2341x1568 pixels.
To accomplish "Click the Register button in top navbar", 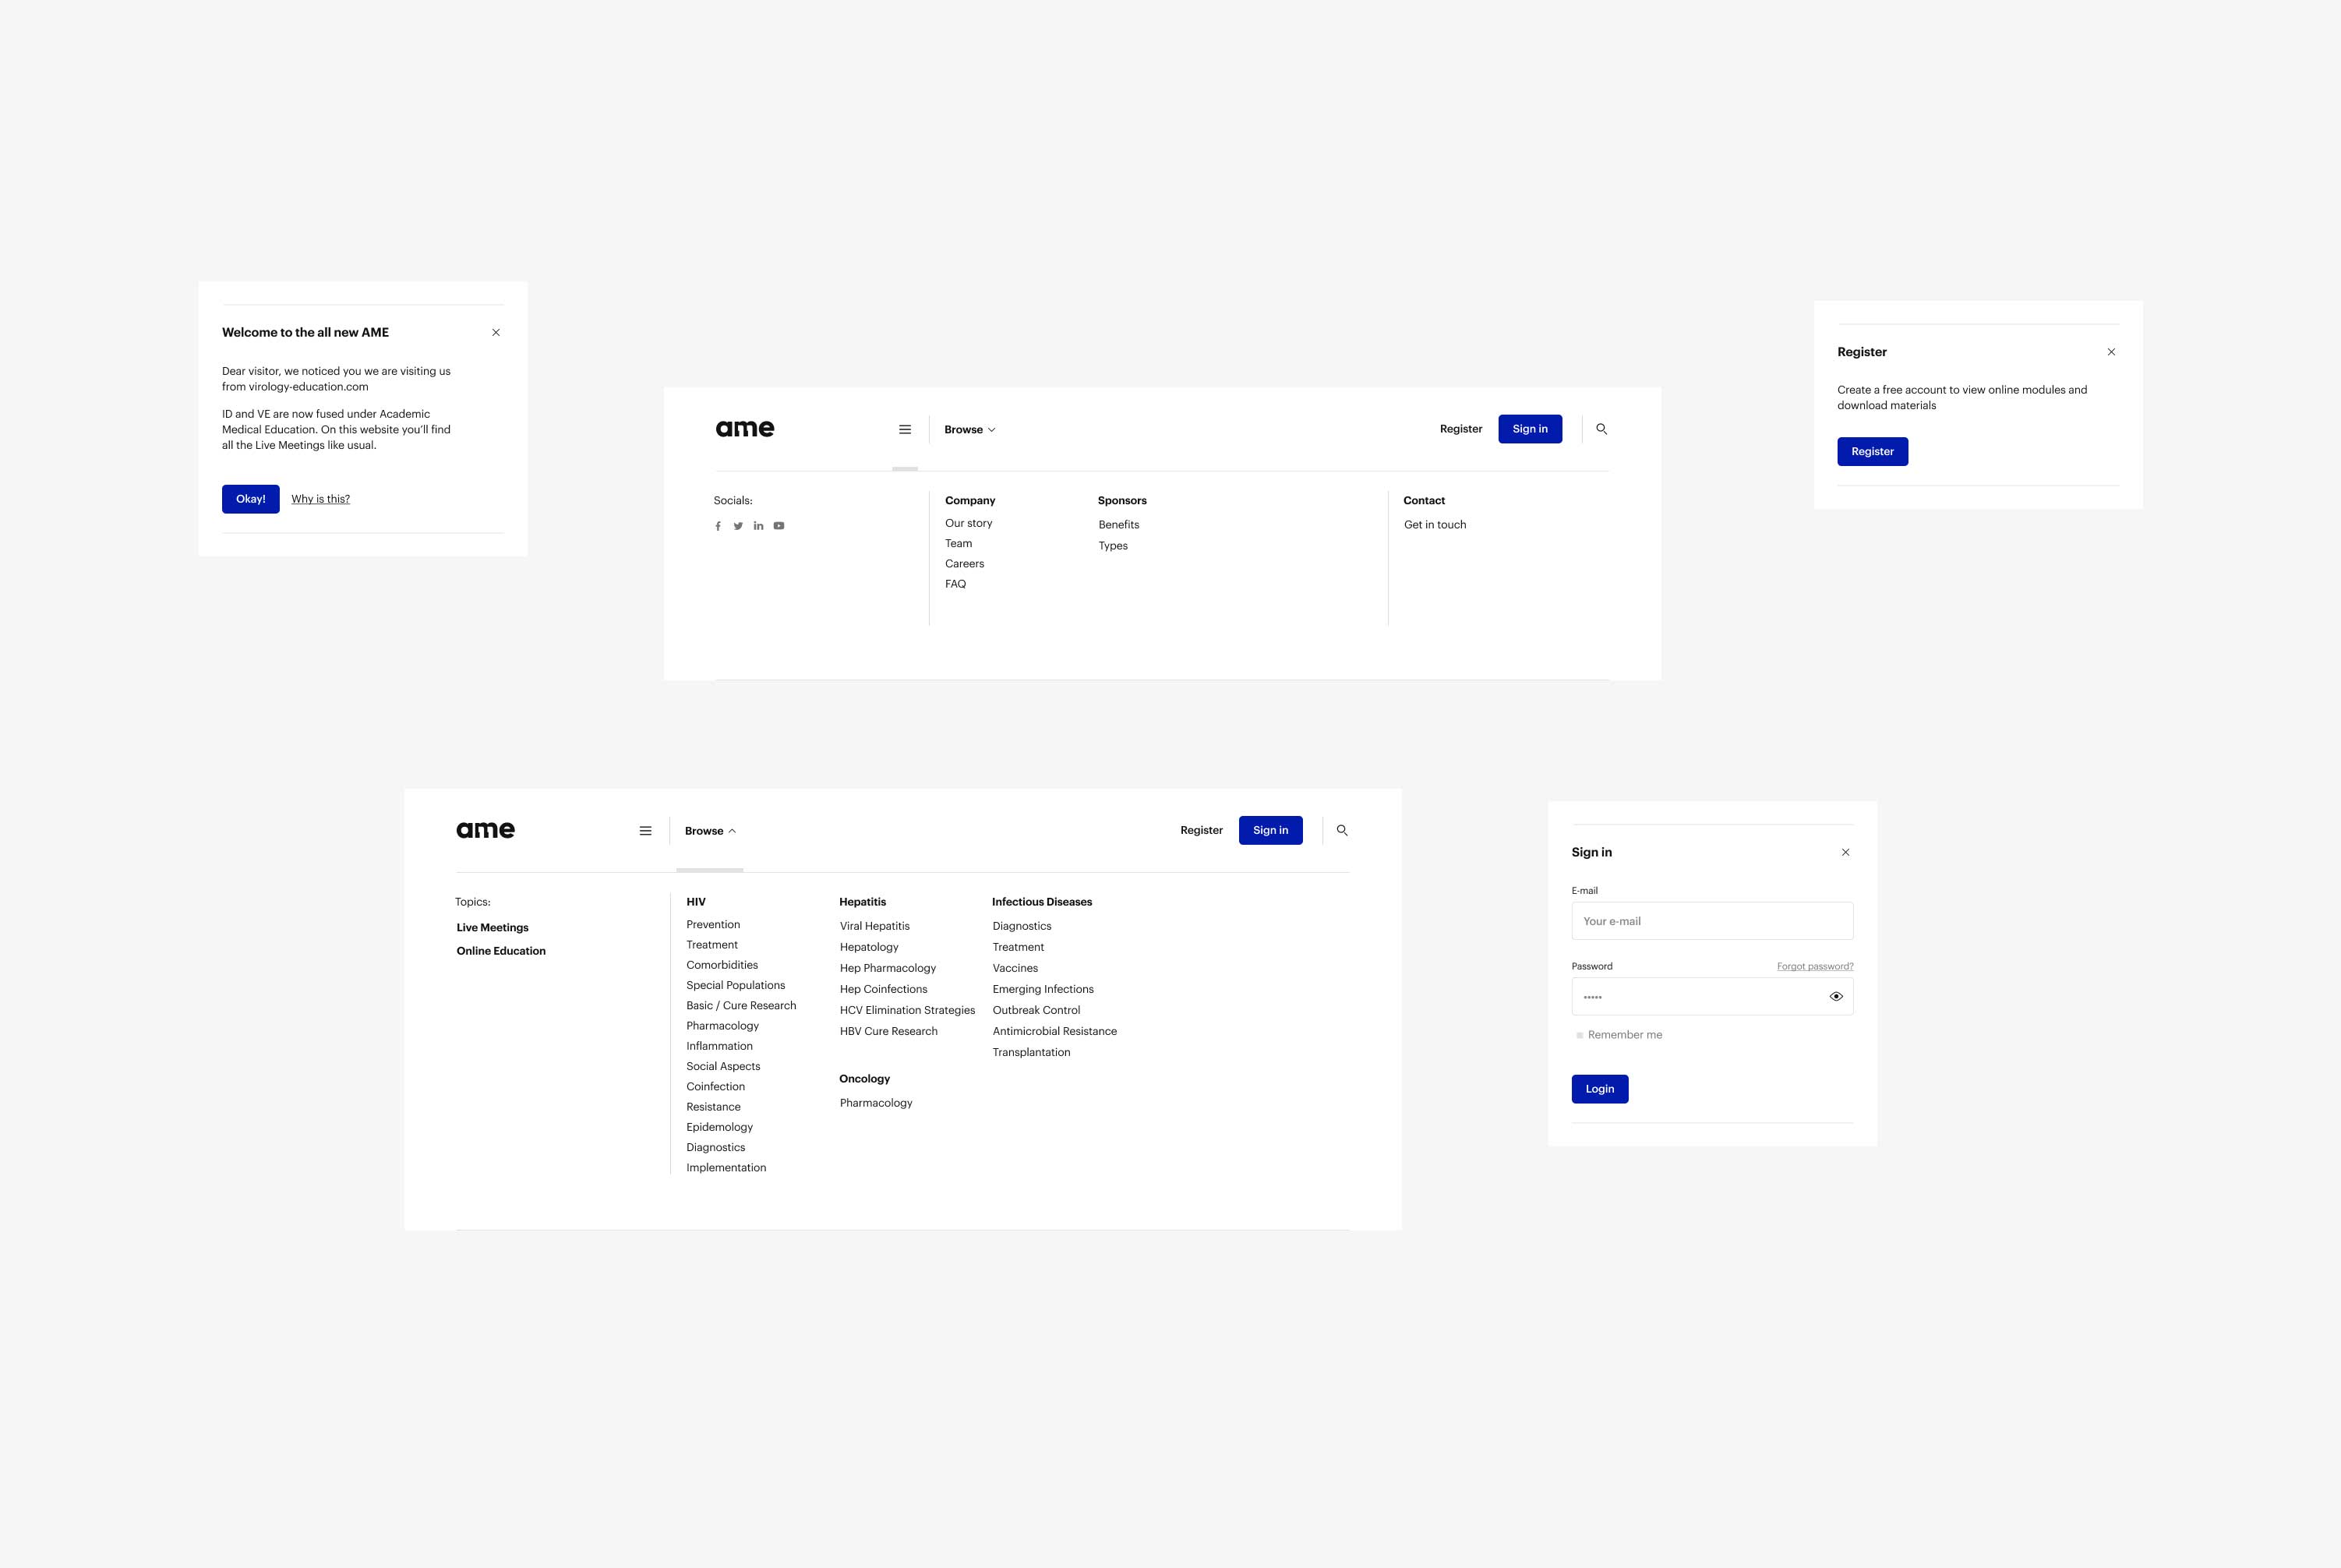I will click(x=1461, y=429).
